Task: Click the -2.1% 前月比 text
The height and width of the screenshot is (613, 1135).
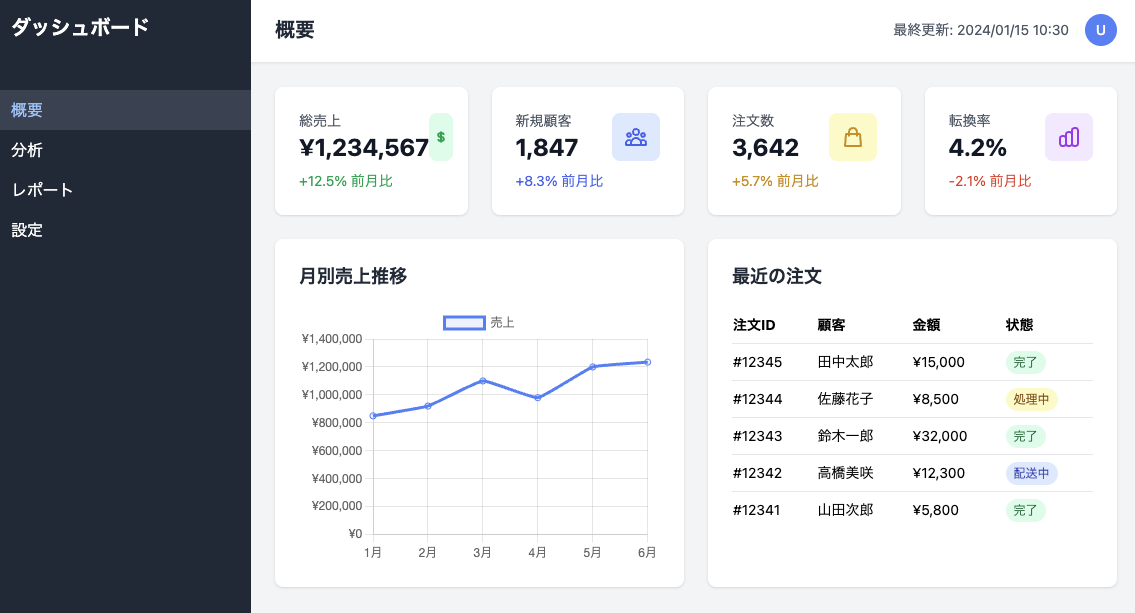Action: [990, 181]
